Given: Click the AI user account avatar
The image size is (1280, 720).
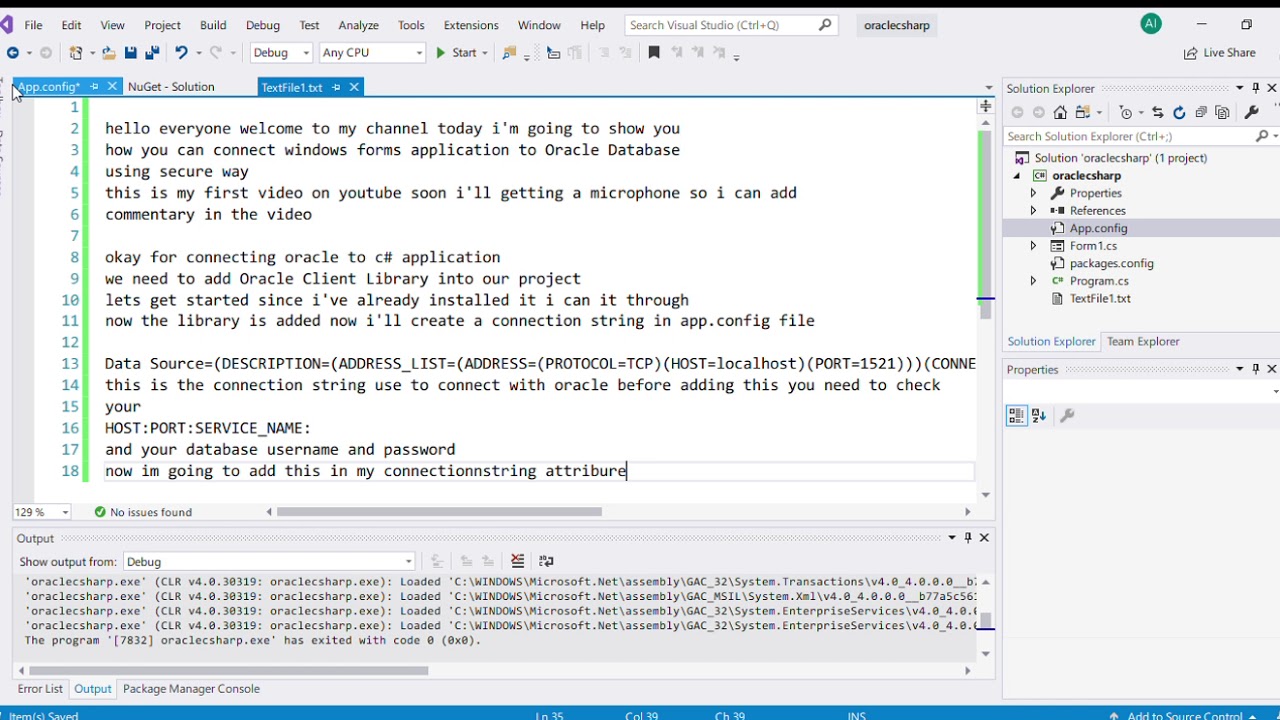Looking at the screenshot, I should coord(1151,24).
